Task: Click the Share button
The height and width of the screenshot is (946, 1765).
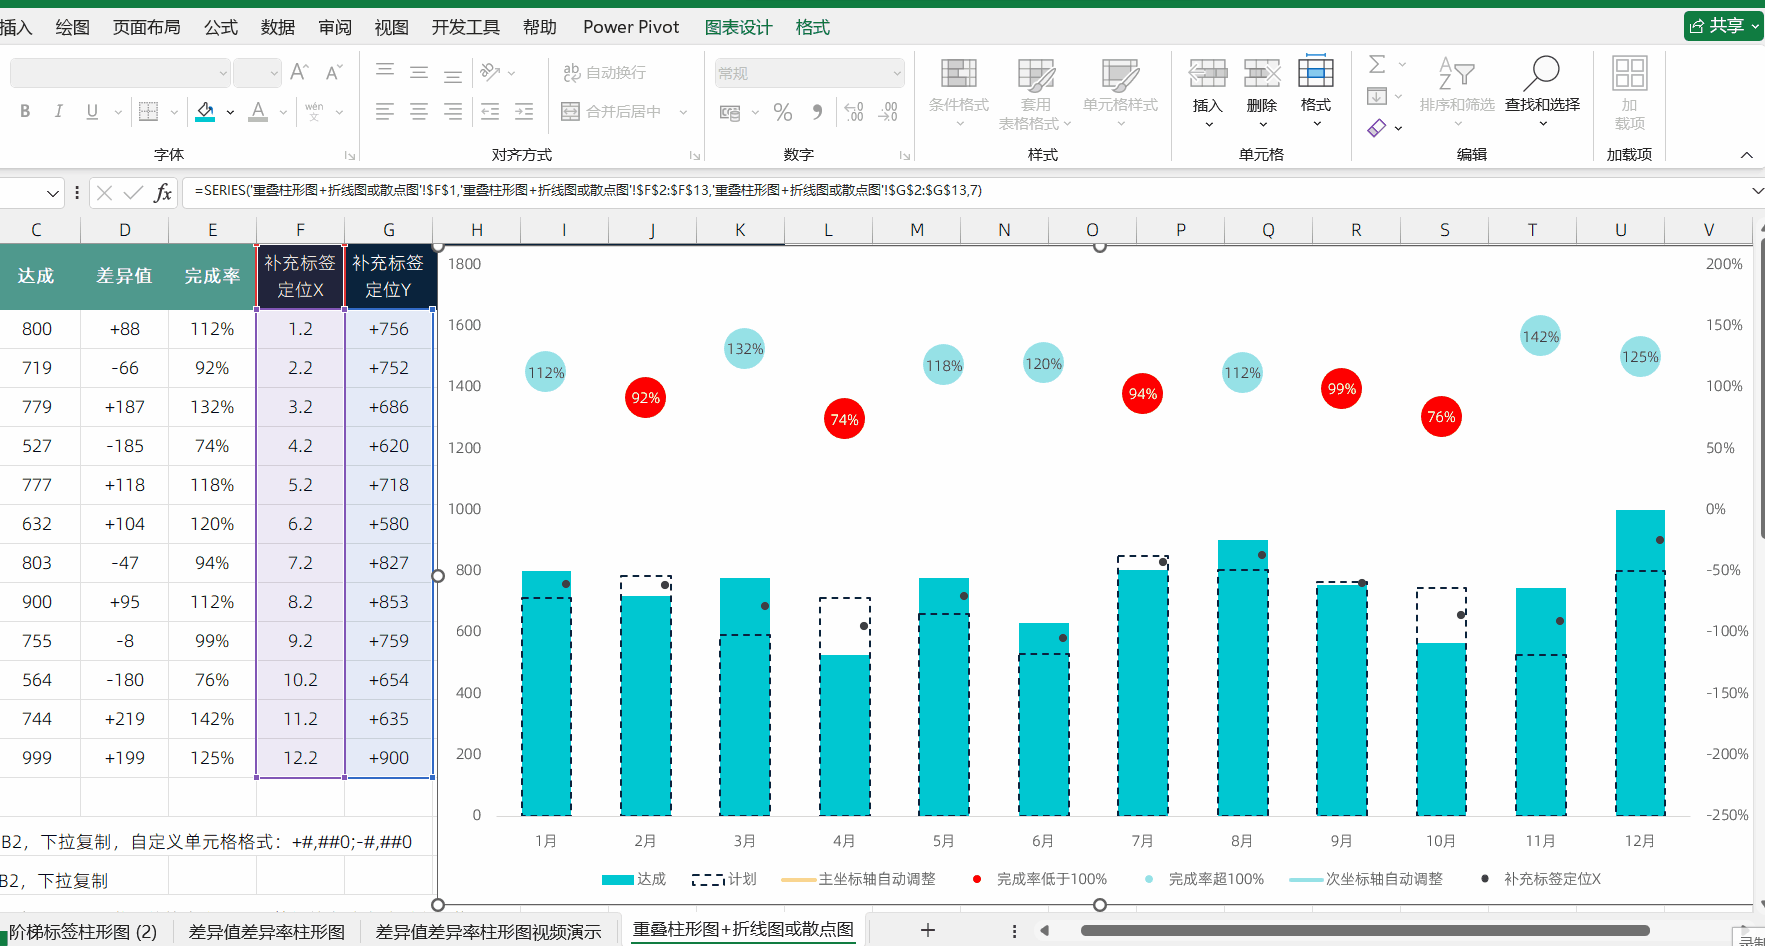Action: point(1723,26)
